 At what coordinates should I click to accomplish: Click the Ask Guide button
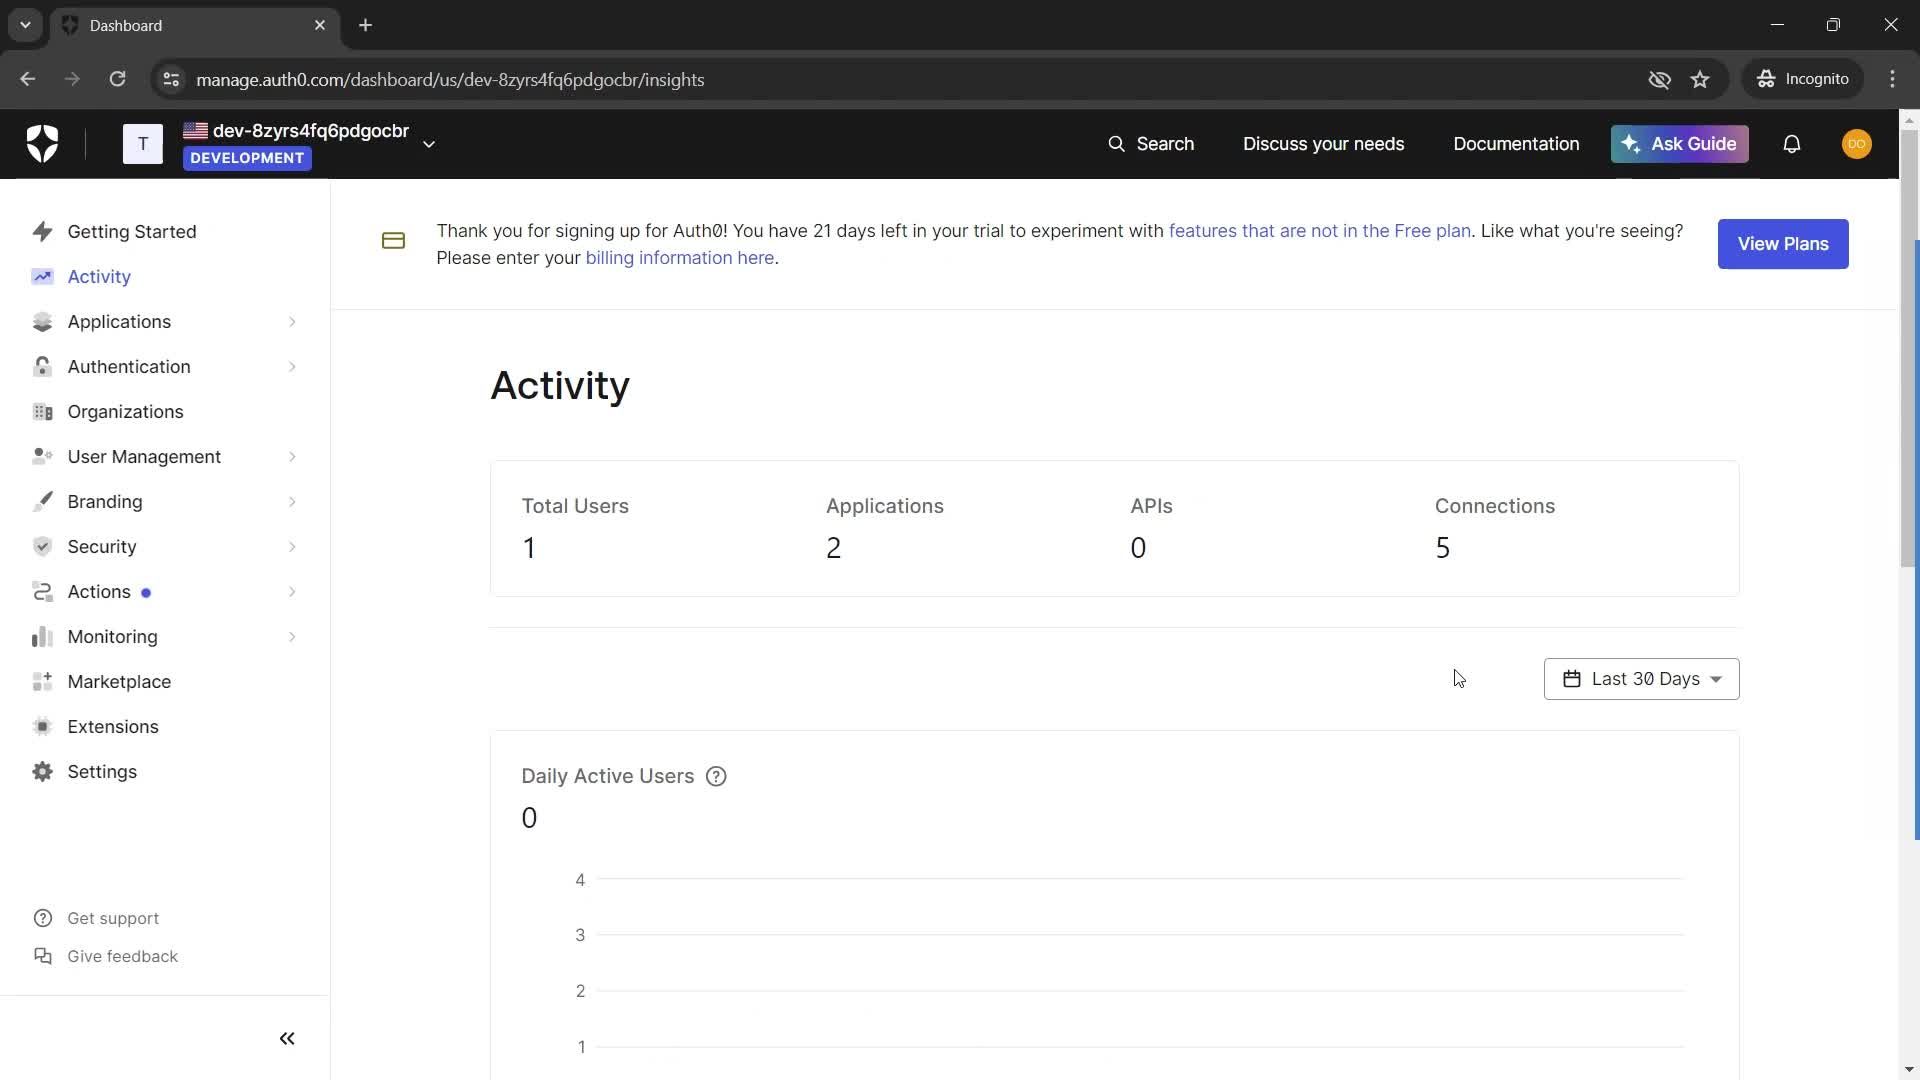tap(1680, 144)
